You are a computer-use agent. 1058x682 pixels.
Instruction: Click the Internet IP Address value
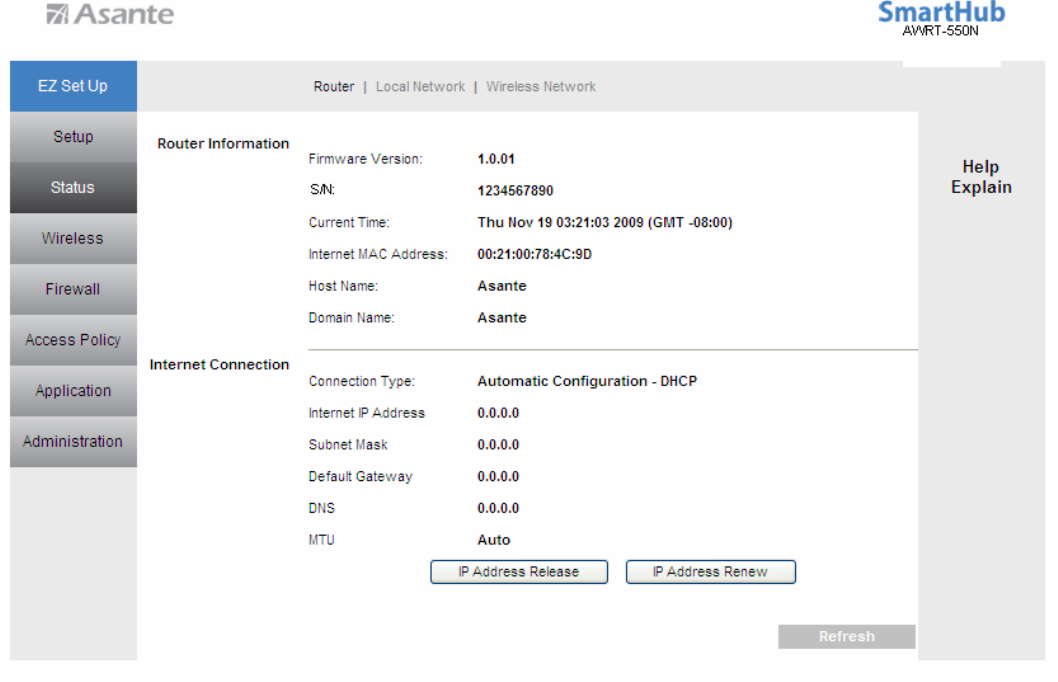point(498,413)
